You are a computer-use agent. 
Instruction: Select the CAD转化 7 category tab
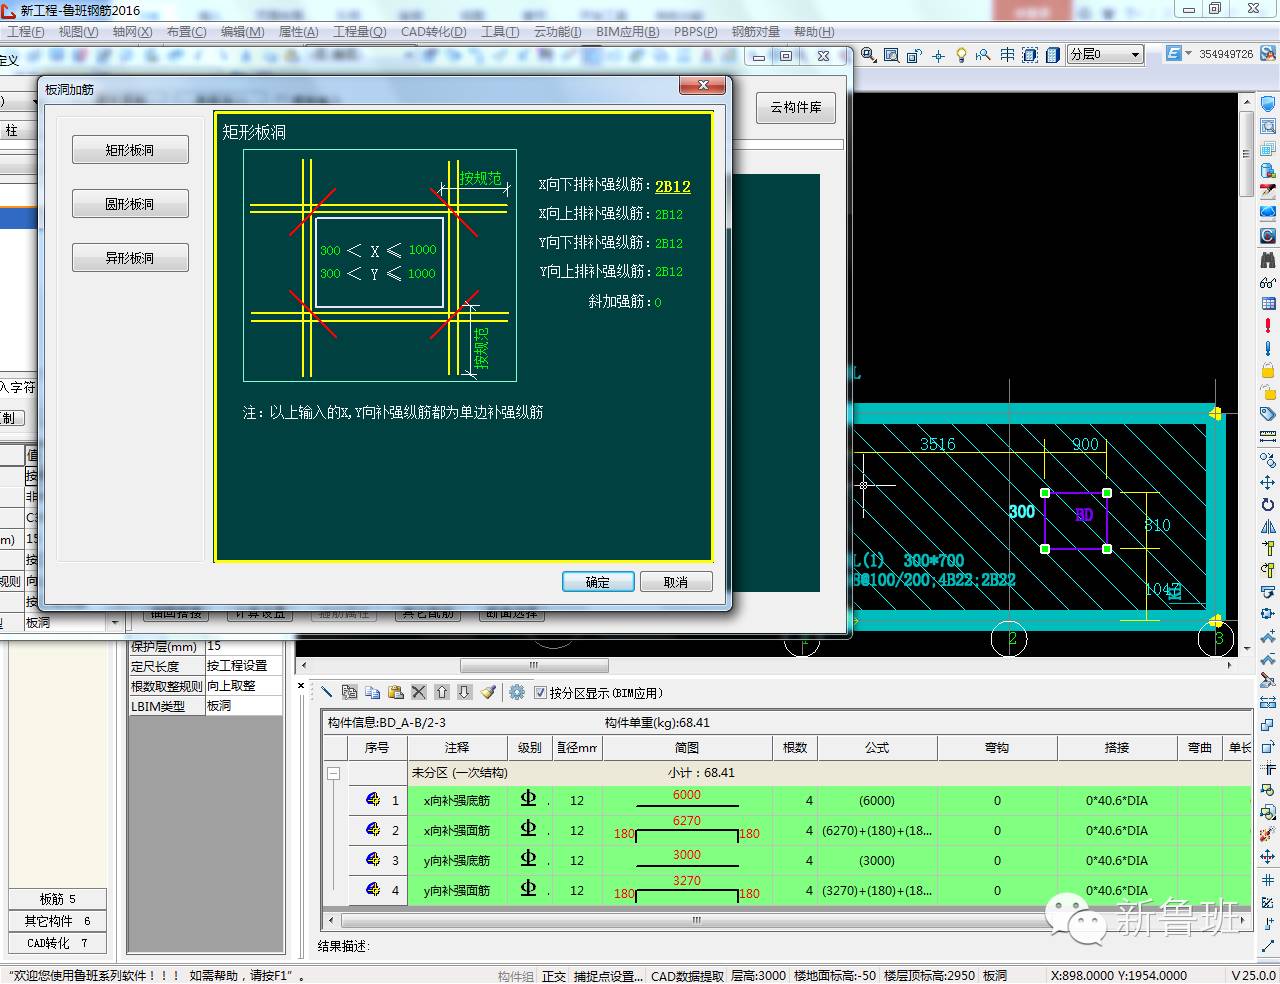coord(58,943)
